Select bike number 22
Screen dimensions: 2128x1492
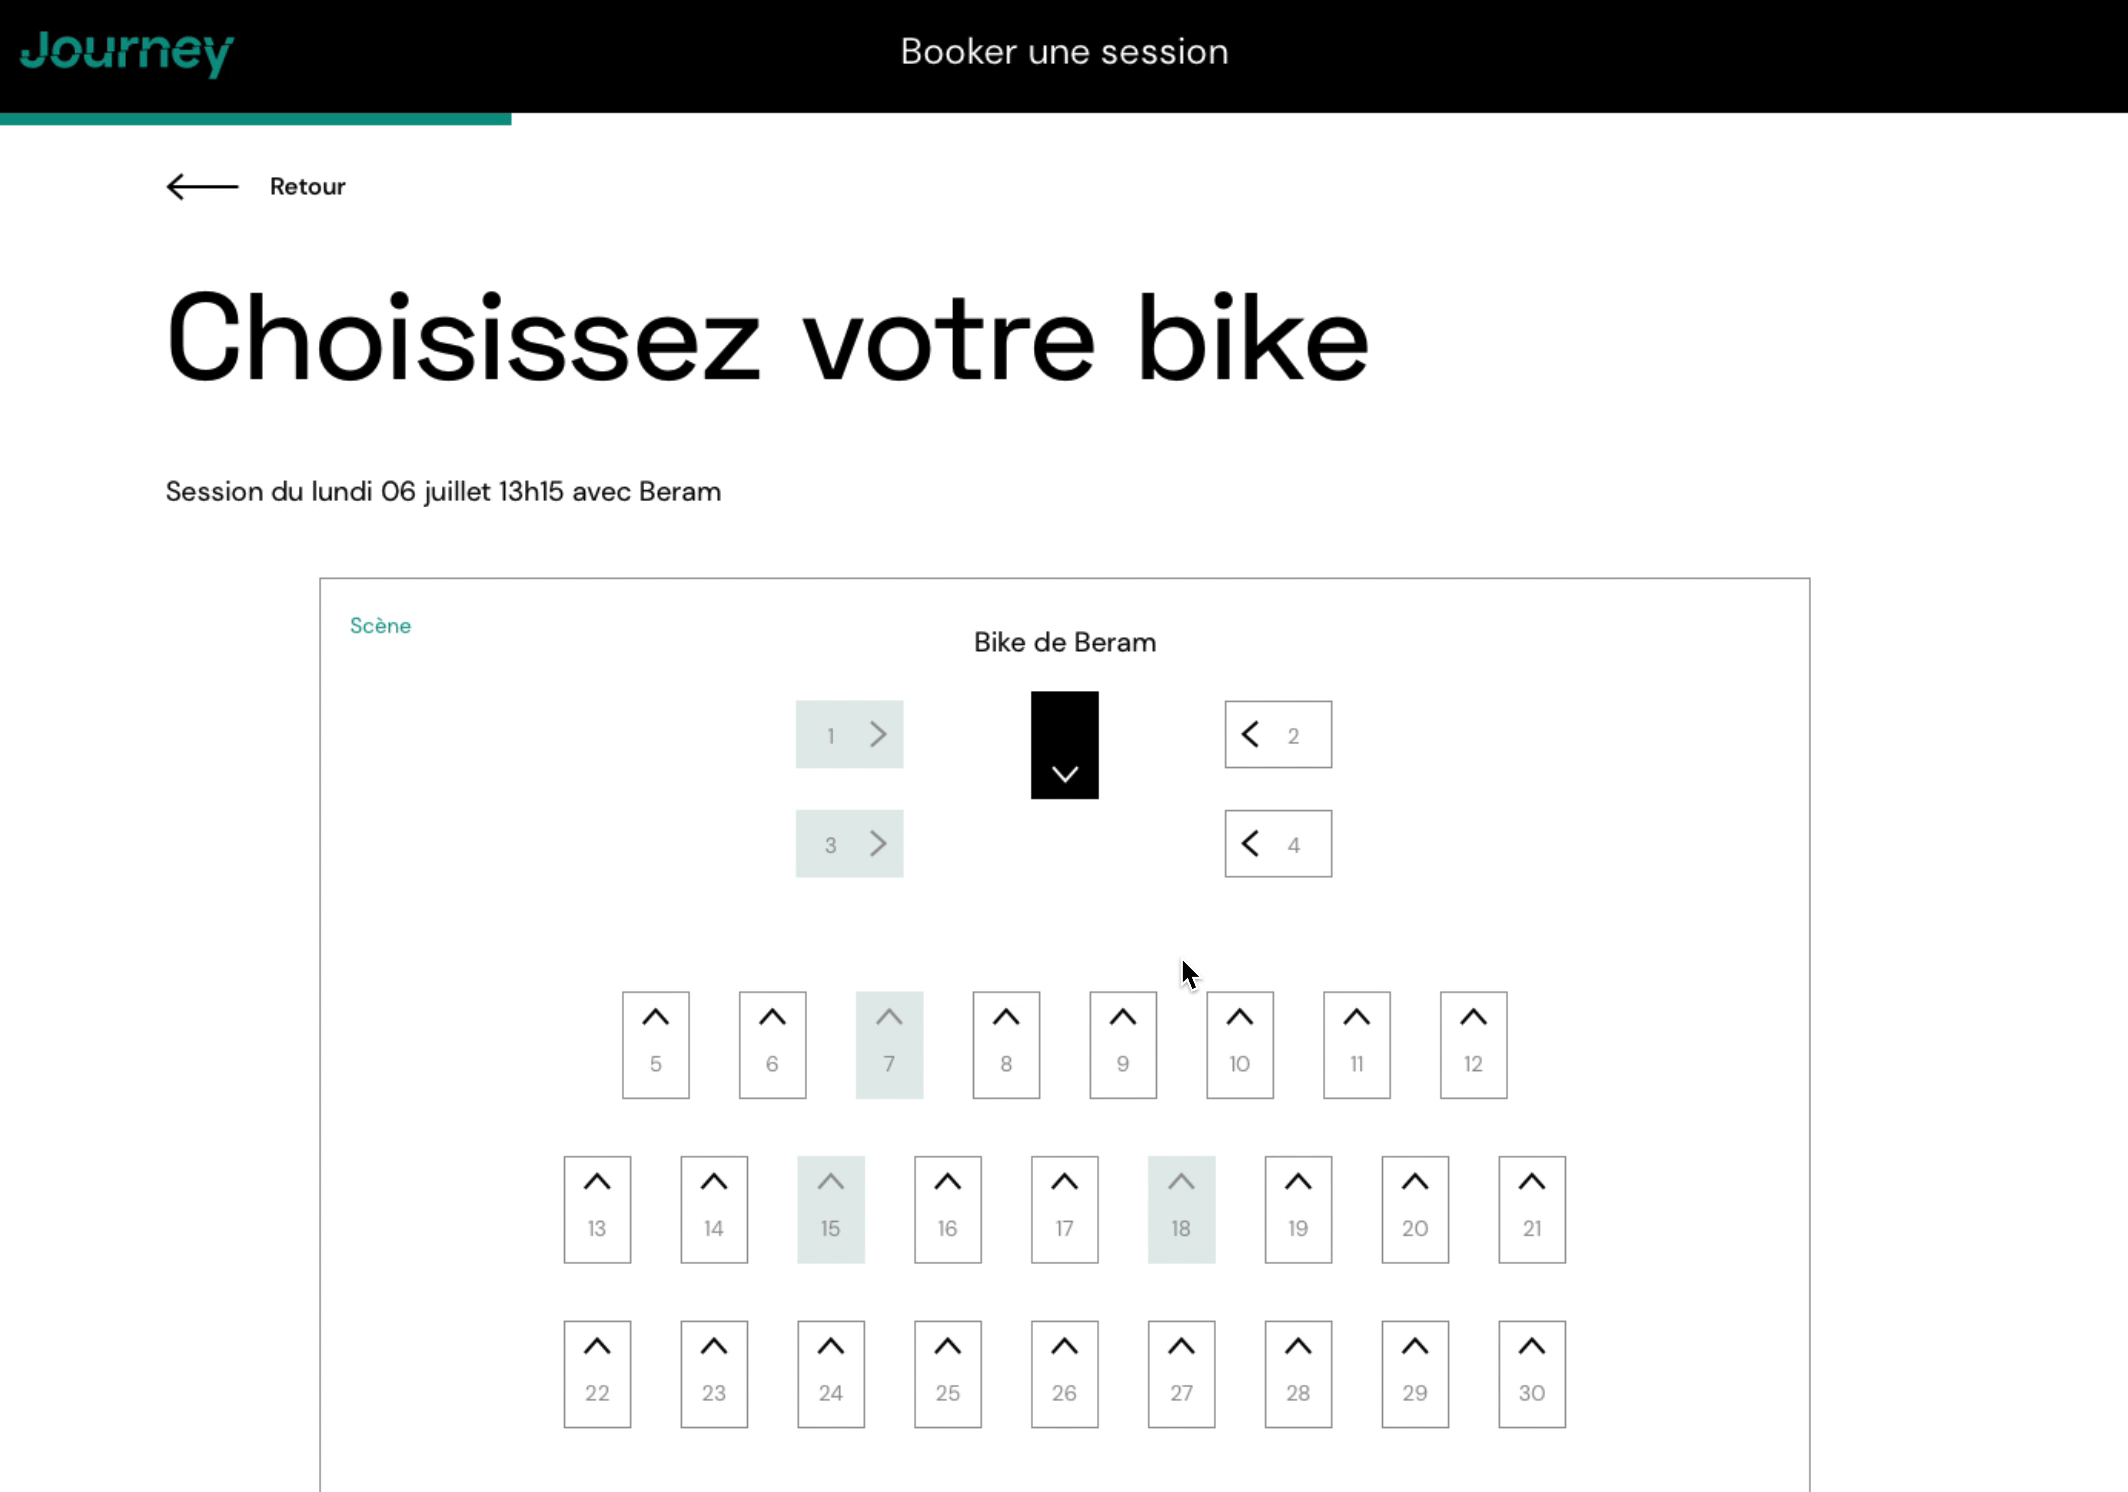pos(597,1374)
